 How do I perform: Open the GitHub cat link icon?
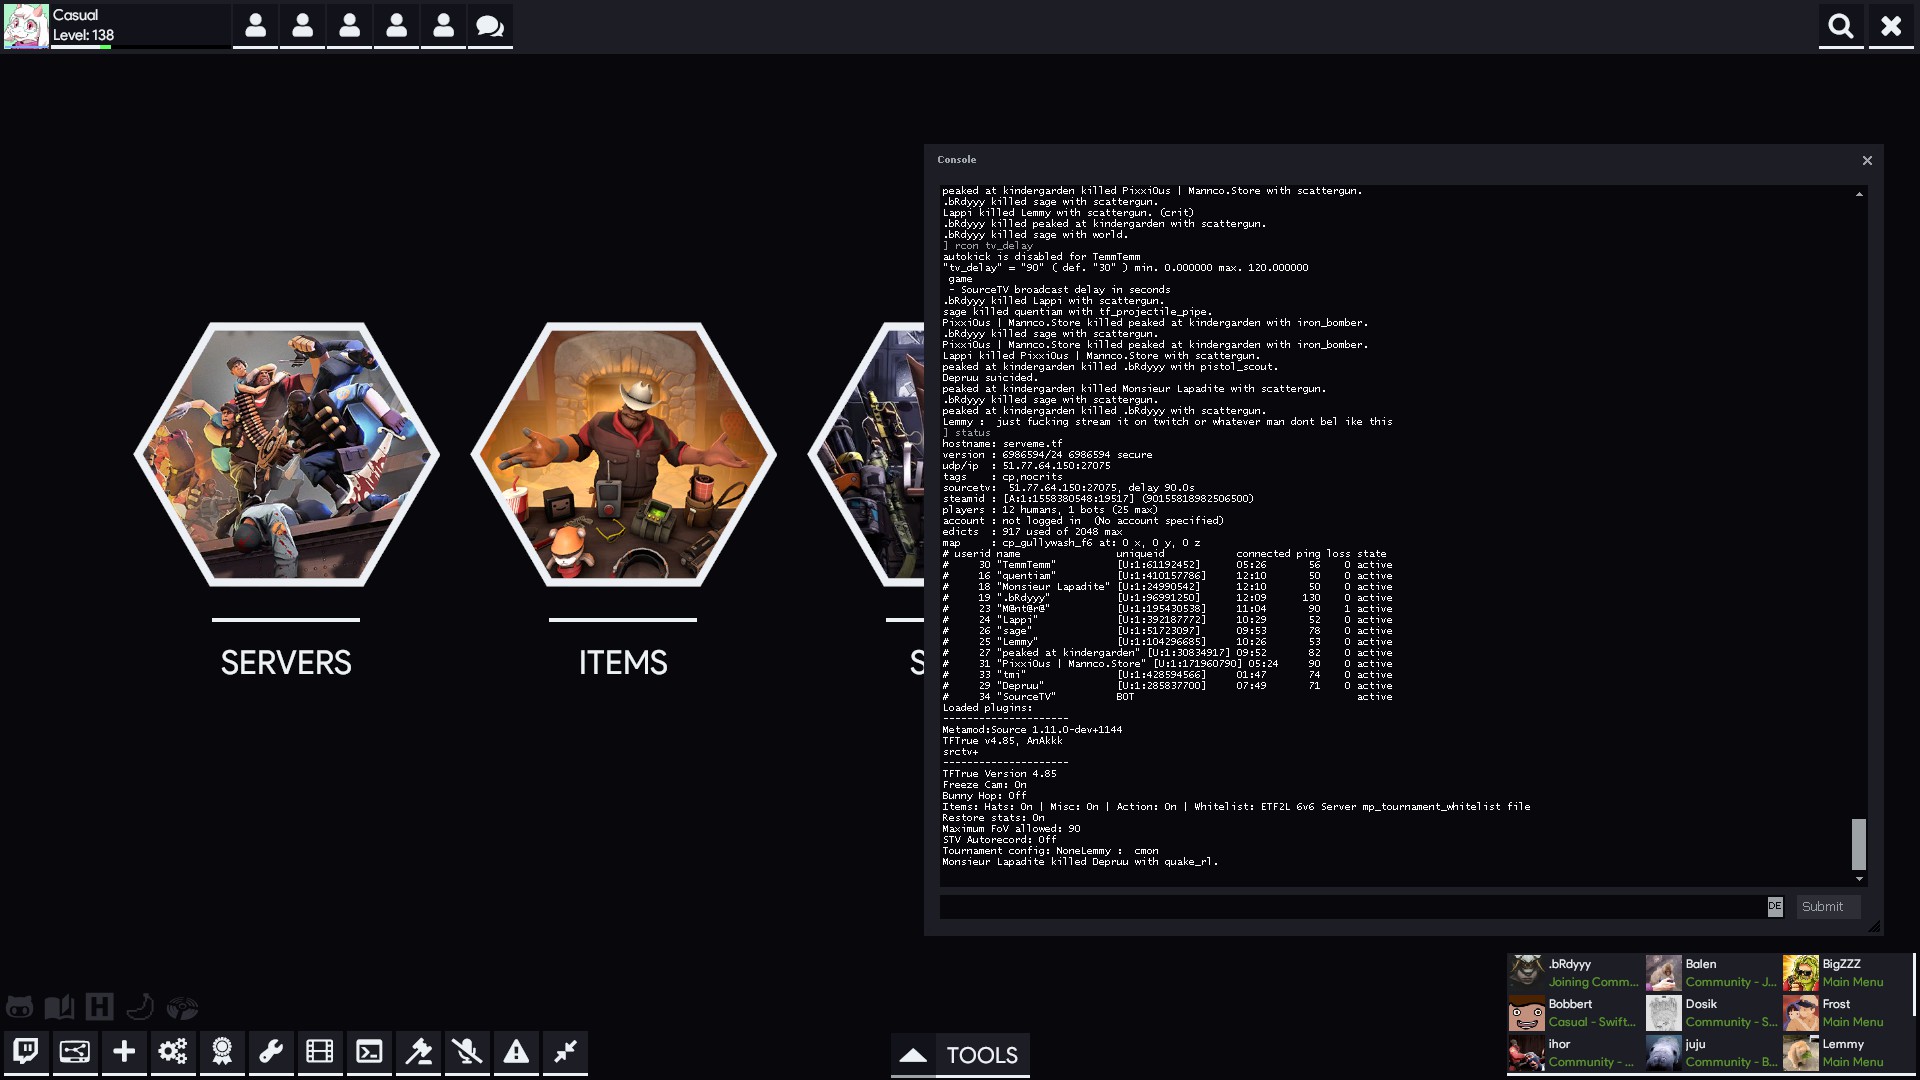coord(19,1007)
